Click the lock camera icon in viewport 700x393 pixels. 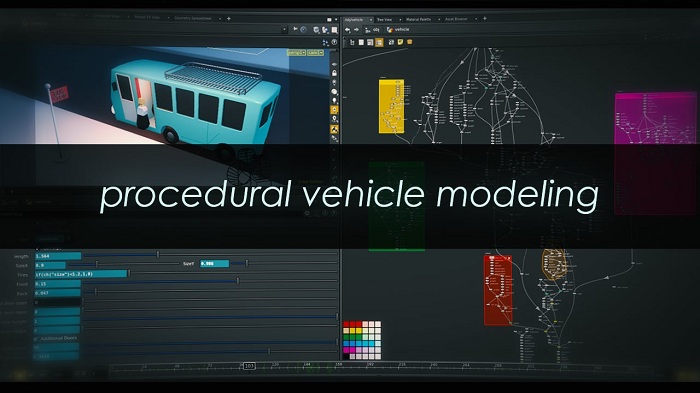(x=334, y=73)
